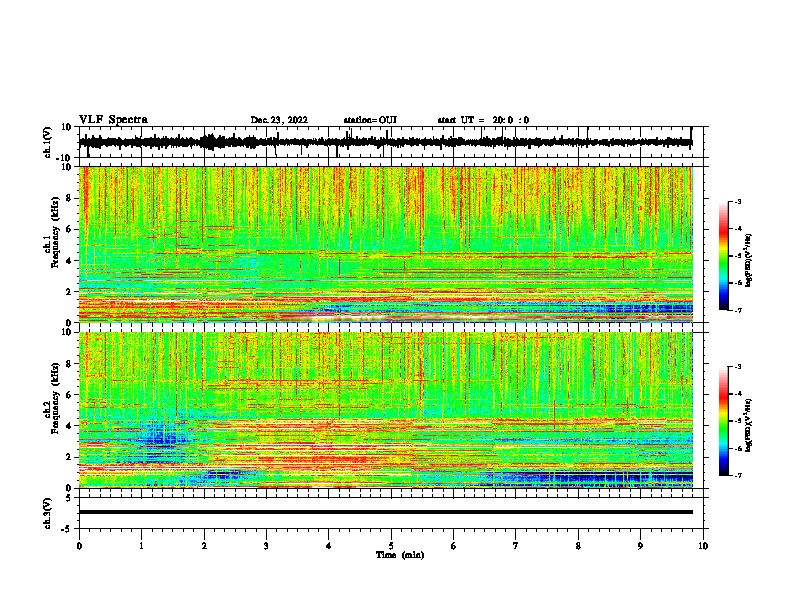Image resolution: width=792 pixels, height=612 pixels.
Task: Click tick label "10" on the time axis
Action: pyautogui.click(x=703, y=546)
